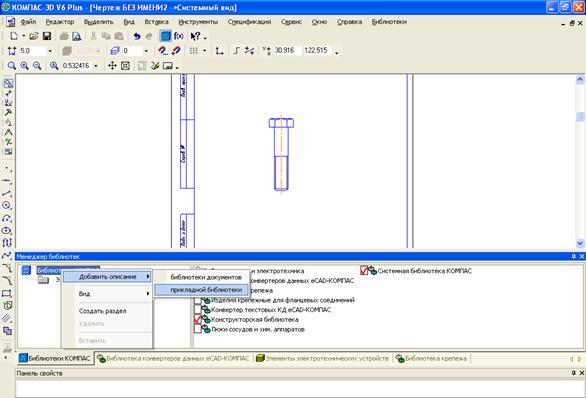Open the Спецификация menu
The image size is (586, 398).
249,22
